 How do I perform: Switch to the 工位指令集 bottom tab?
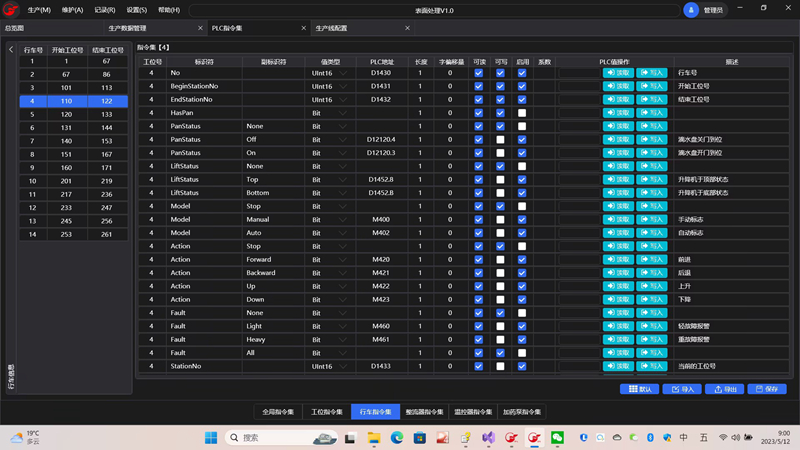tap(326, 411)
